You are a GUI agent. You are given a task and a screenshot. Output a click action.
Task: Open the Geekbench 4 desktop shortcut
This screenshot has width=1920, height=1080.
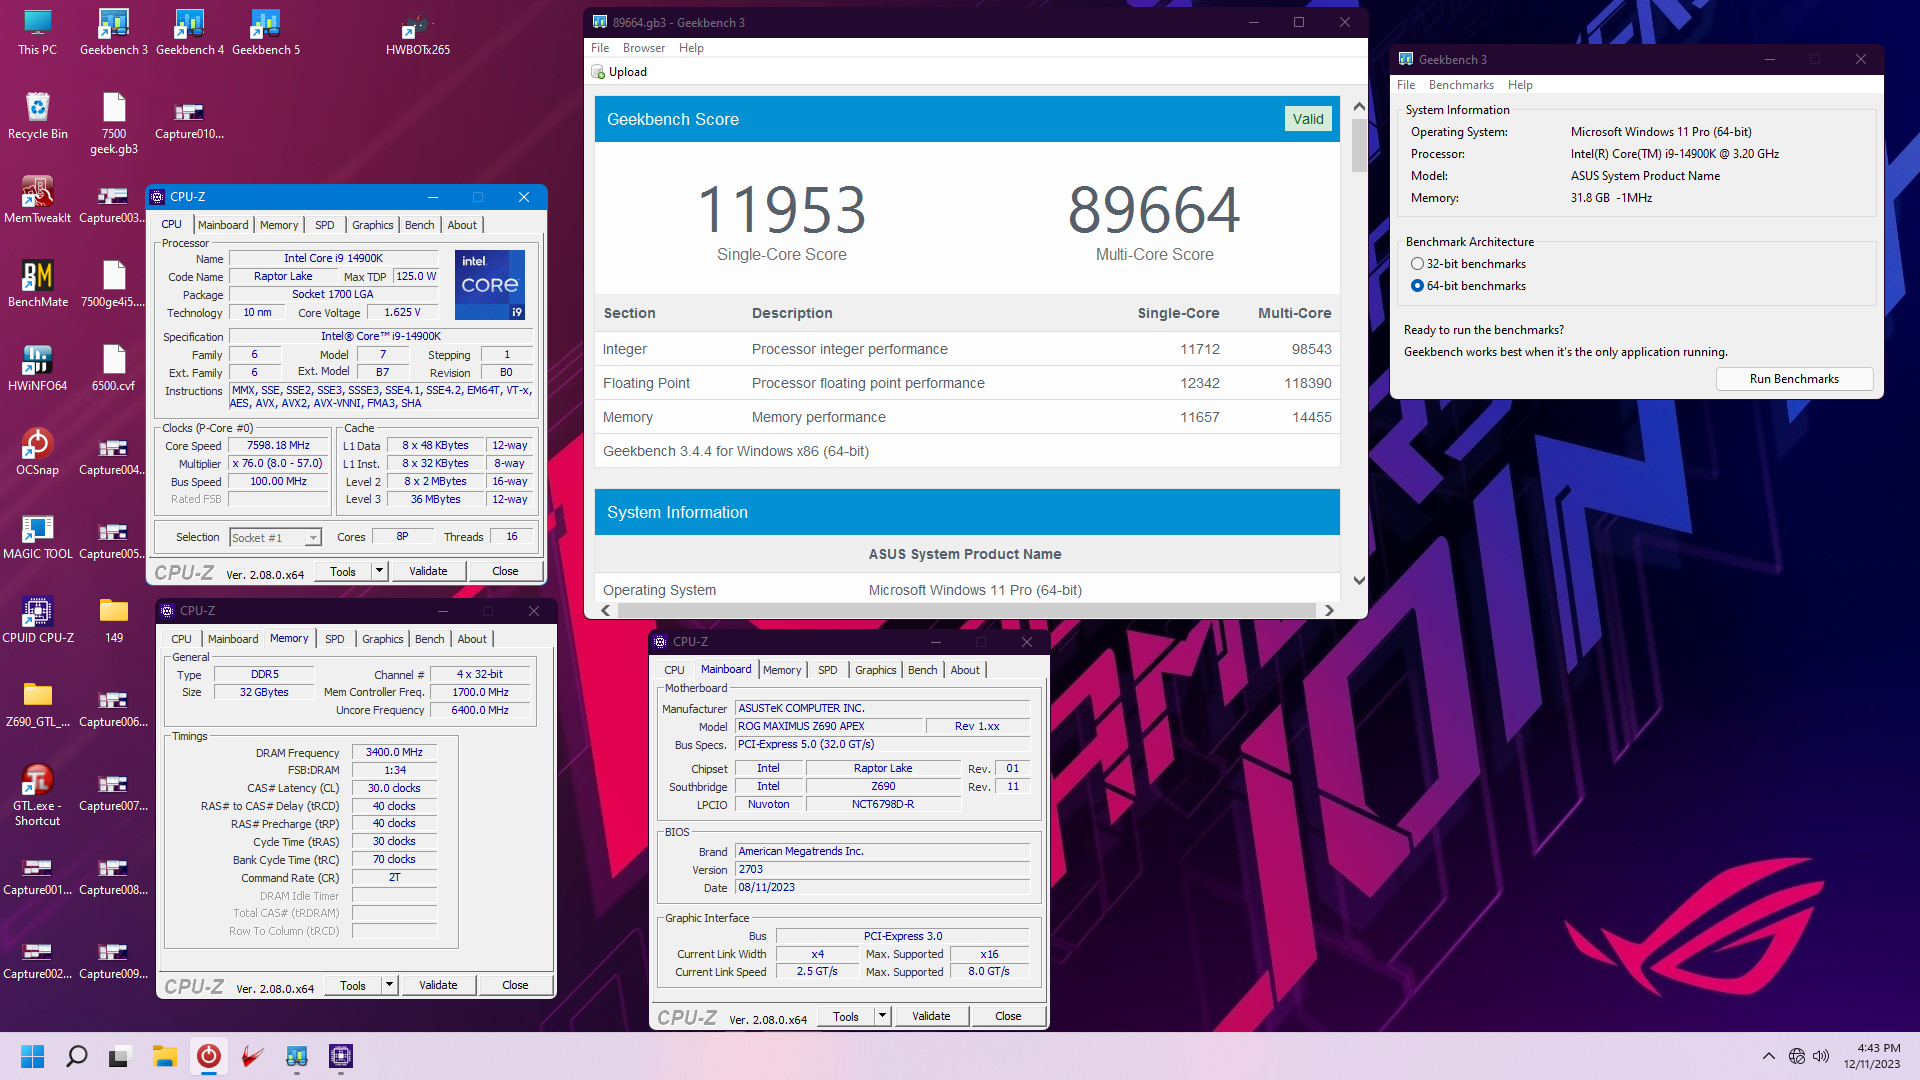[190, 31]
